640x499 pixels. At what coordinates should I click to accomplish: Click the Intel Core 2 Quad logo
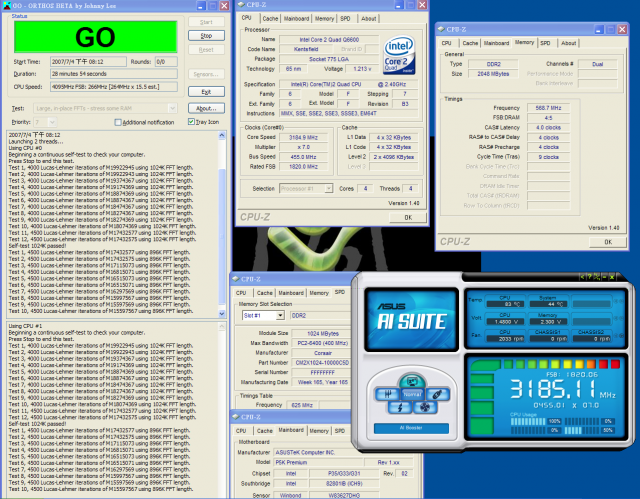399,55
